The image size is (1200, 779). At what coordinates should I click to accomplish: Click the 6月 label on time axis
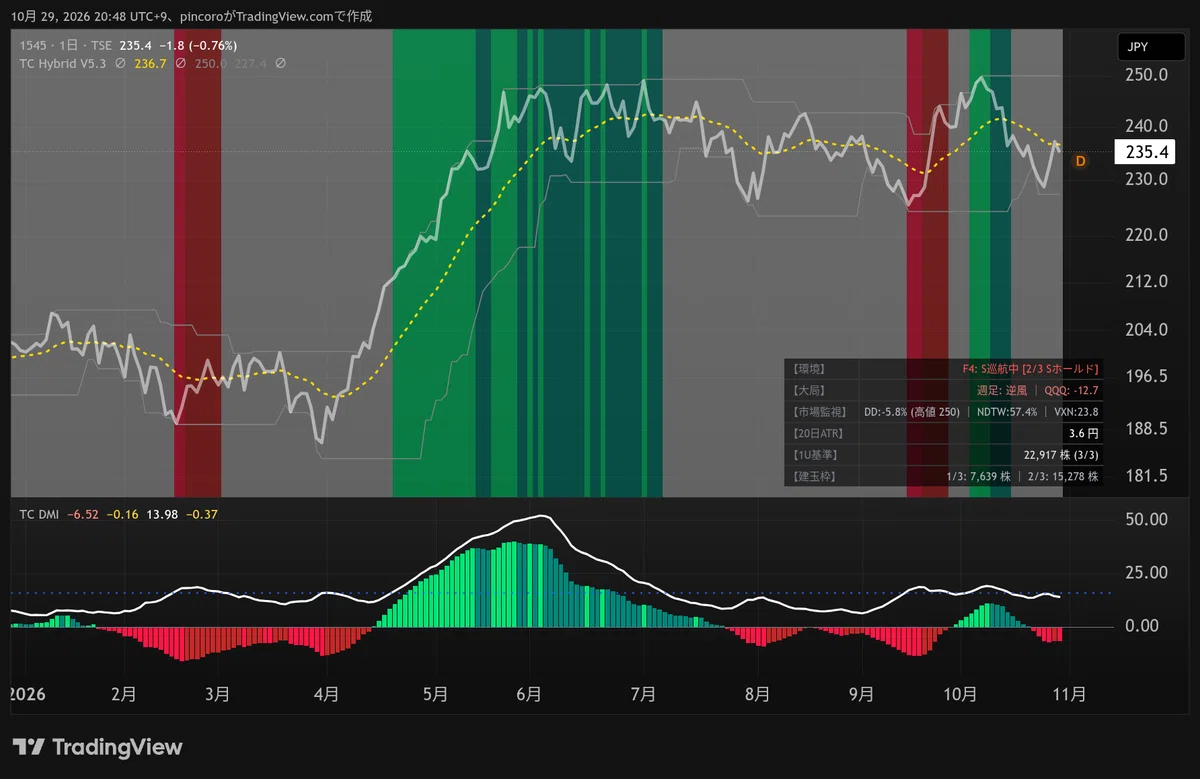click(529, 693)
